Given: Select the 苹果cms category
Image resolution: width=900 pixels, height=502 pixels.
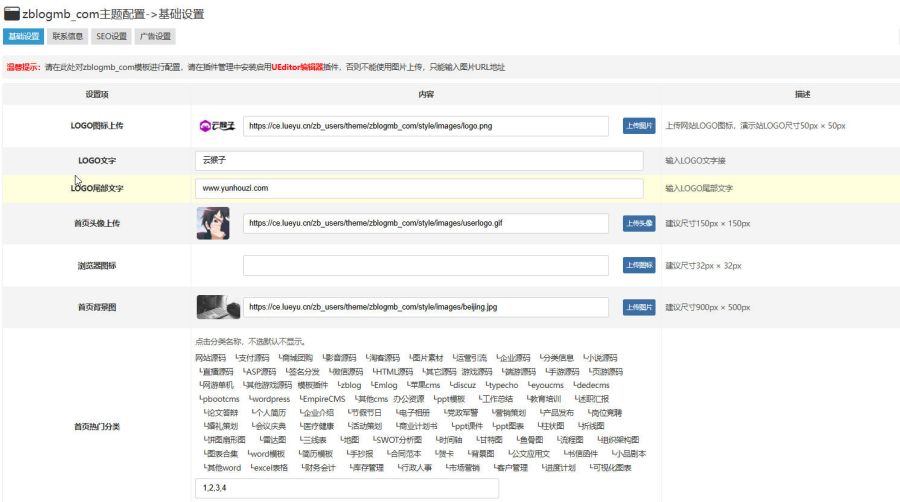Looking at the screenshot, I should click(425, 386).
